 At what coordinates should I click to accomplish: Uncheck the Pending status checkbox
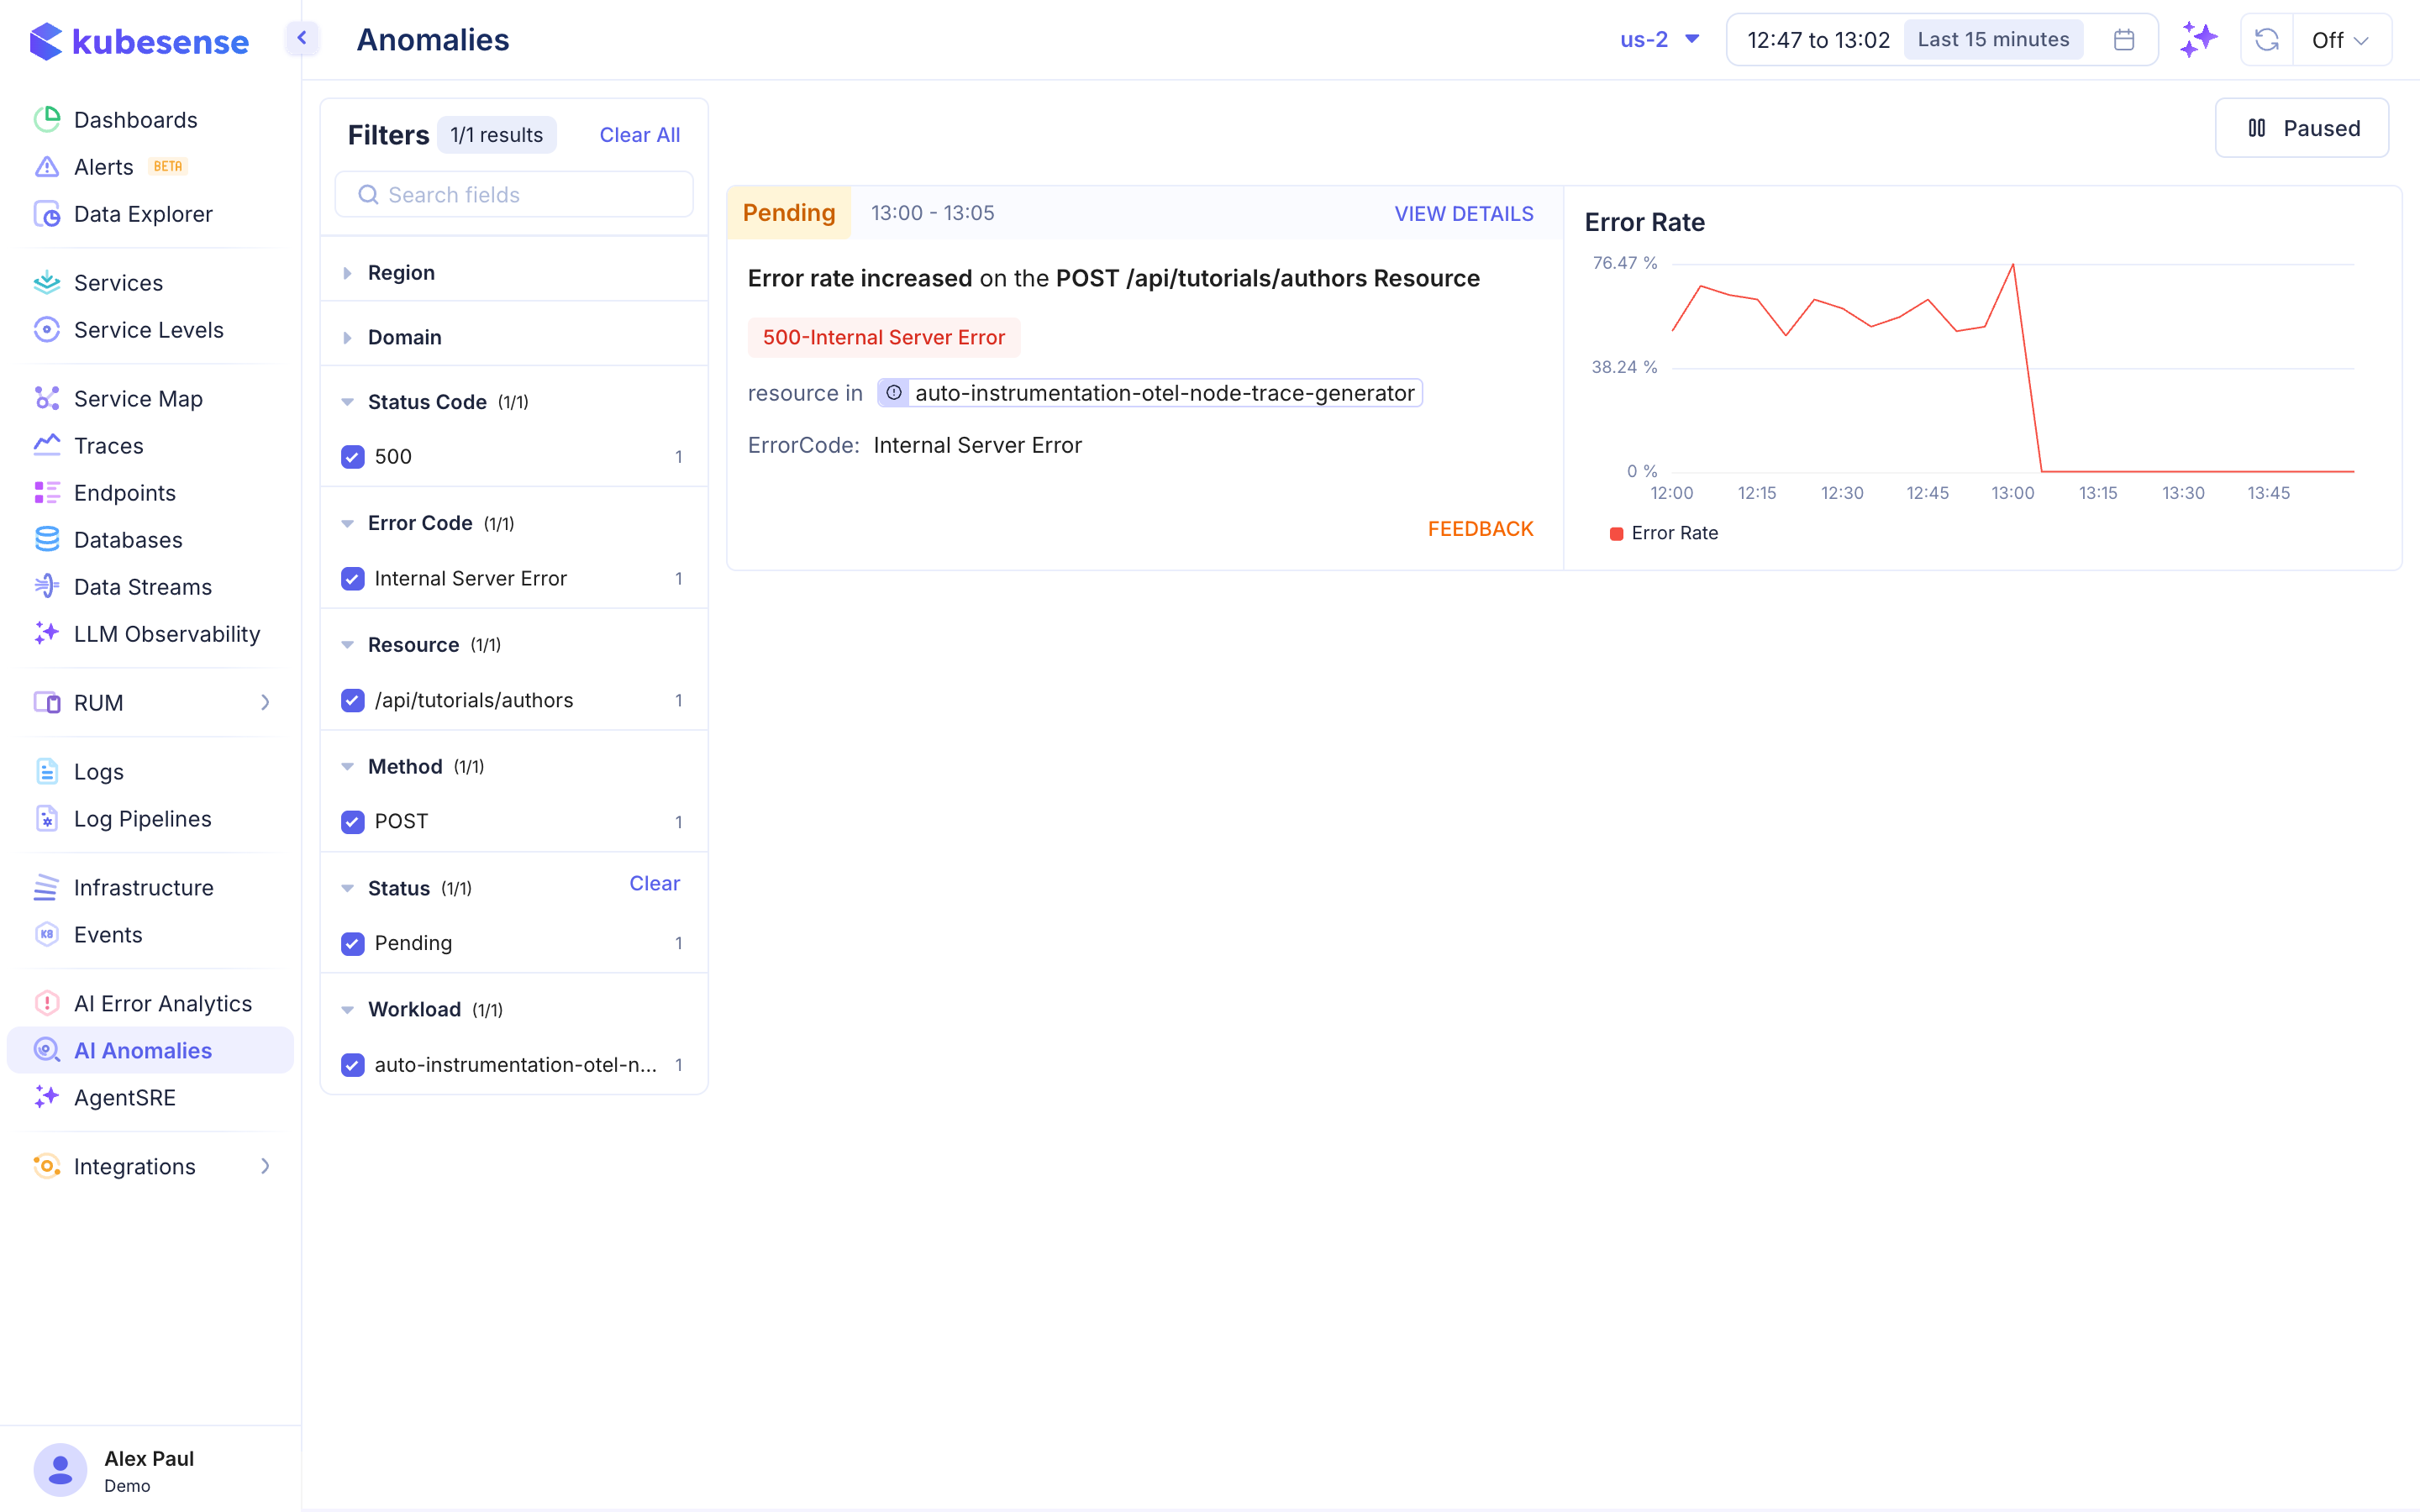(353, 943)
